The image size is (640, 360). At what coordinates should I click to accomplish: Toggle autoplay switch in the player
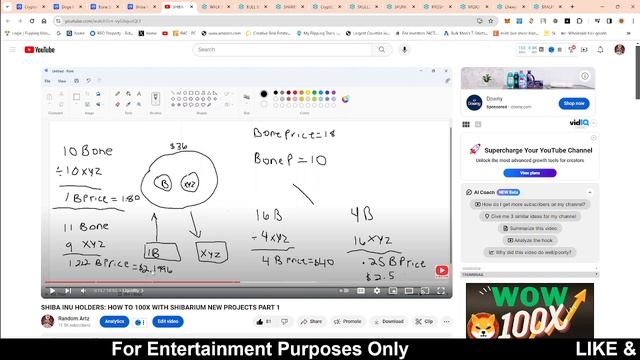[x=344, y=291]
